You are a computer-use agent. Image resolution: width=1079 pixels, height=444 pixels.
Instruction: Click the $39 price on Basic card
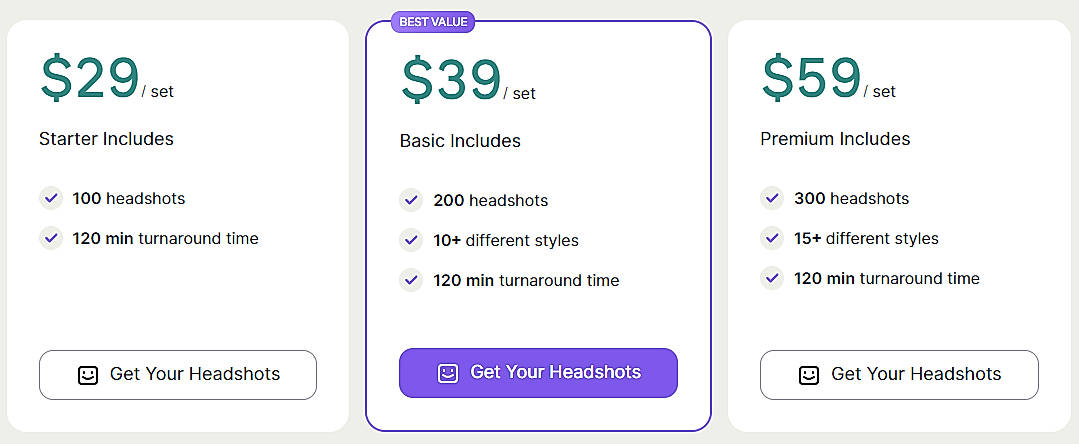(x=450, y=80)
